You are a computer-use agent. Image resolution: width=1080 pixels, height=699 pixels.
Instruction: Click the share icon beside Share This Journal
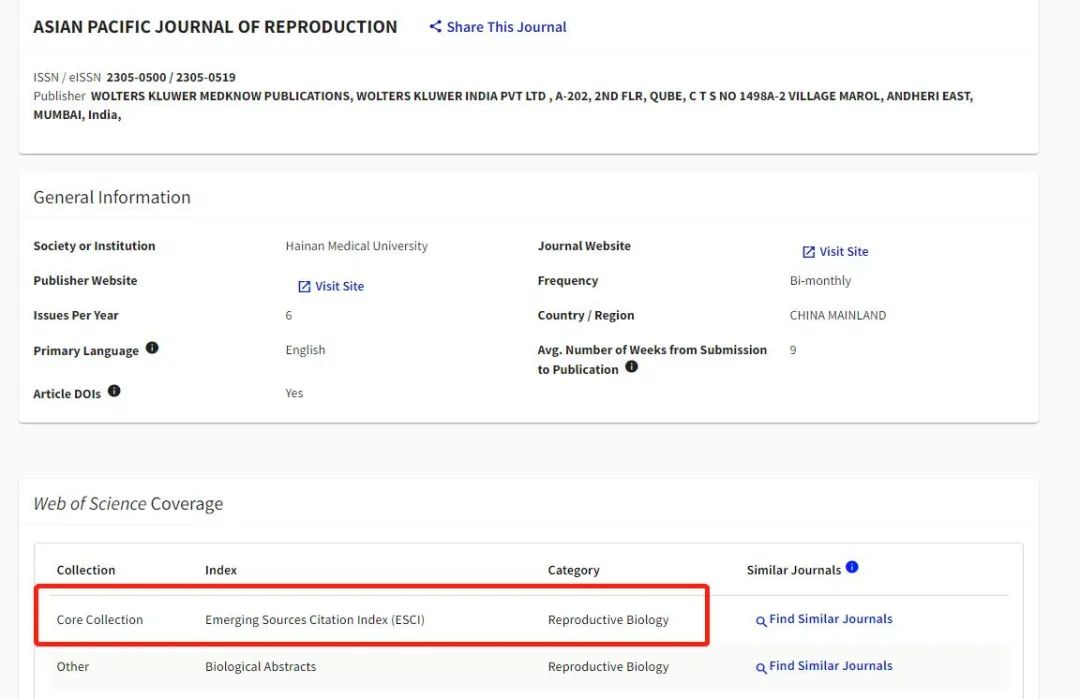[x=435, y=27]
